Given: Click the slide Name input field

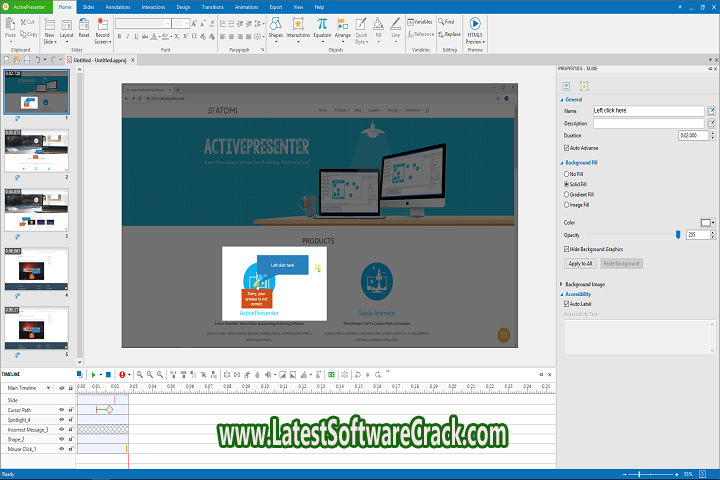Looking at the screenshot, I should tap(648, 110).
